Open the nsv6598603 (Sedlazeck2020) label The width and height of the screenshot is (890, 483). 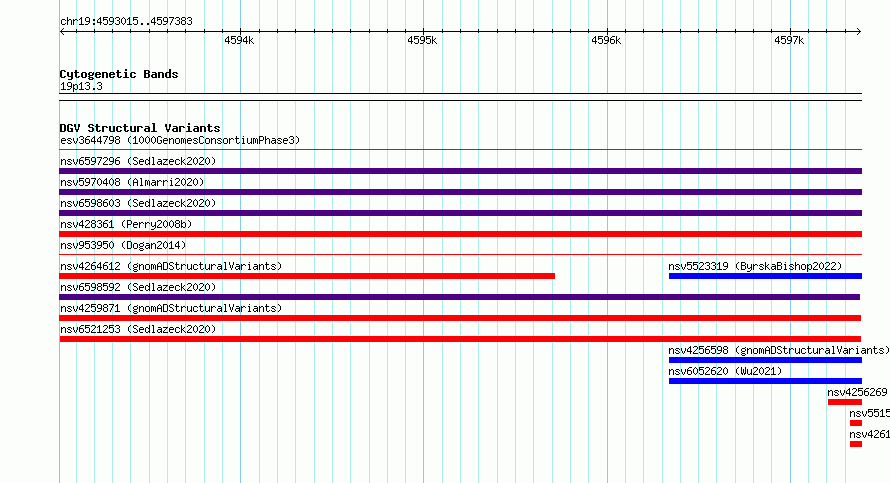pyautogui.click(x=138, y=203)
